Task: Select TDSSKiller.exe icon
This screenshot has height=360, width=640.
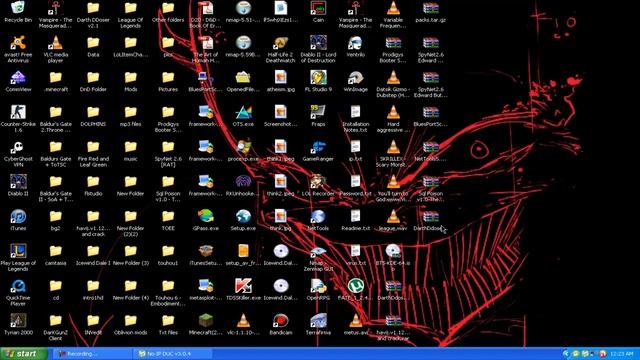Action: coord(243,286)
